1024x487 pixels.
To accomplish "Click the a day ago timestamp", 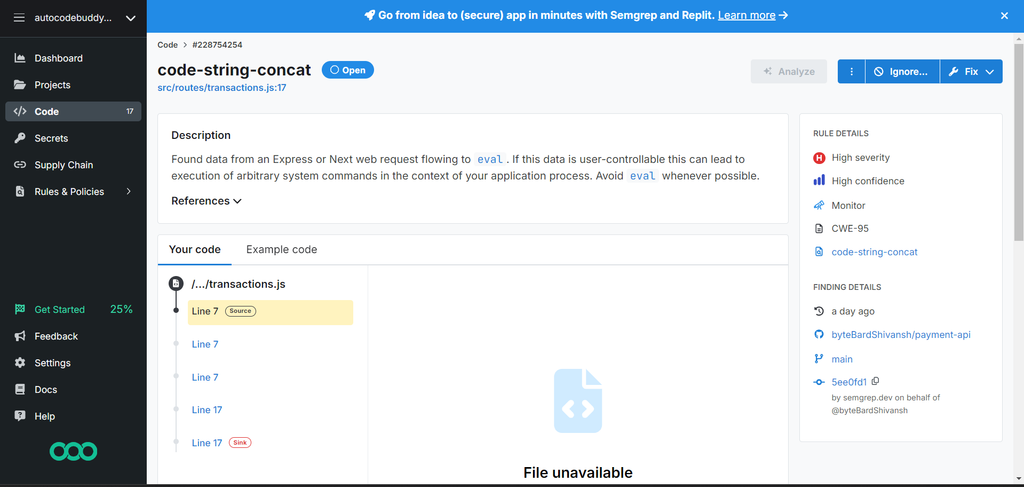I will pos(853,311).
